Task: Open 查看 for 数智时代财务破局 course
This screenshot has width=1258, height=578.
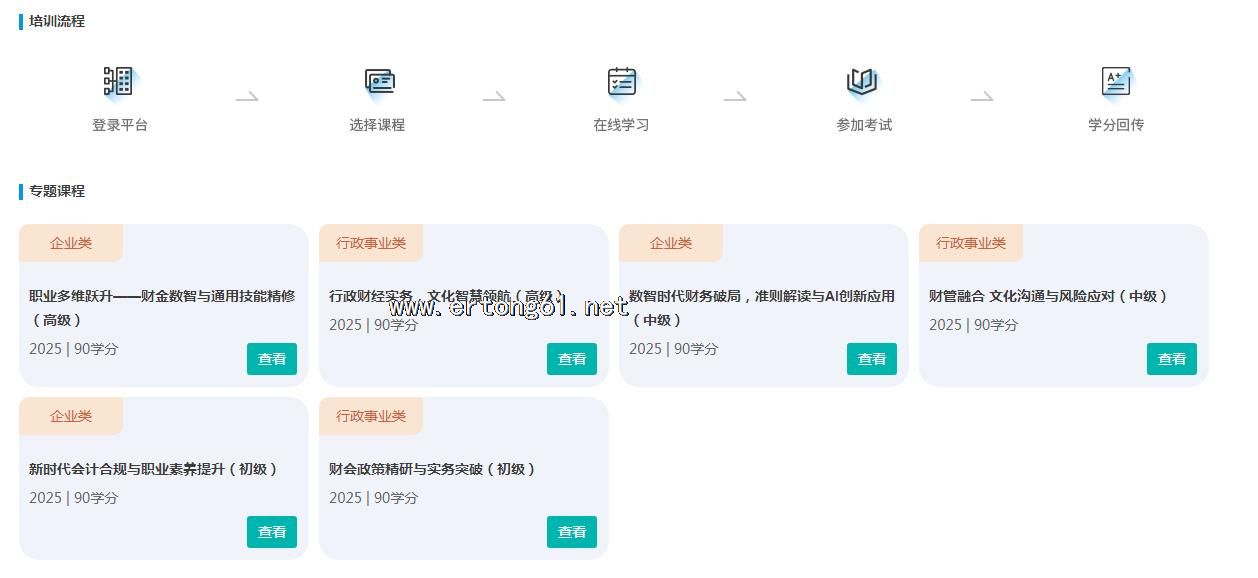Action: (872, 359)
